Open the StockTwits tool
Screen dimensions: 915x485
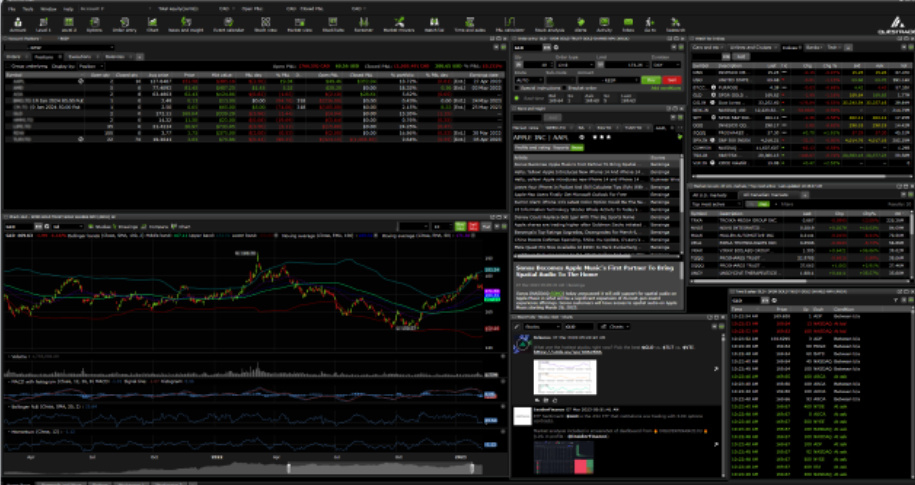pos(333,25)
